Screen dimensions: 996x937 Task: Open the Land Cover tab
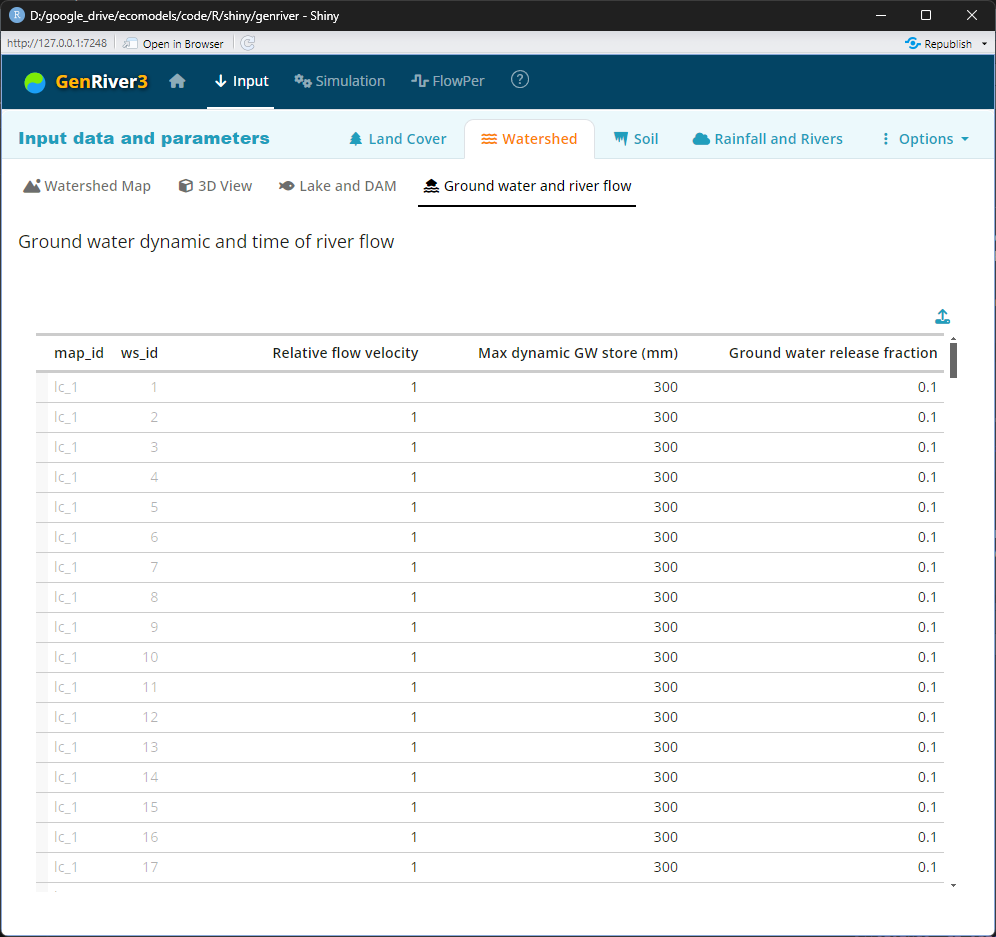(x=398, y=139)
